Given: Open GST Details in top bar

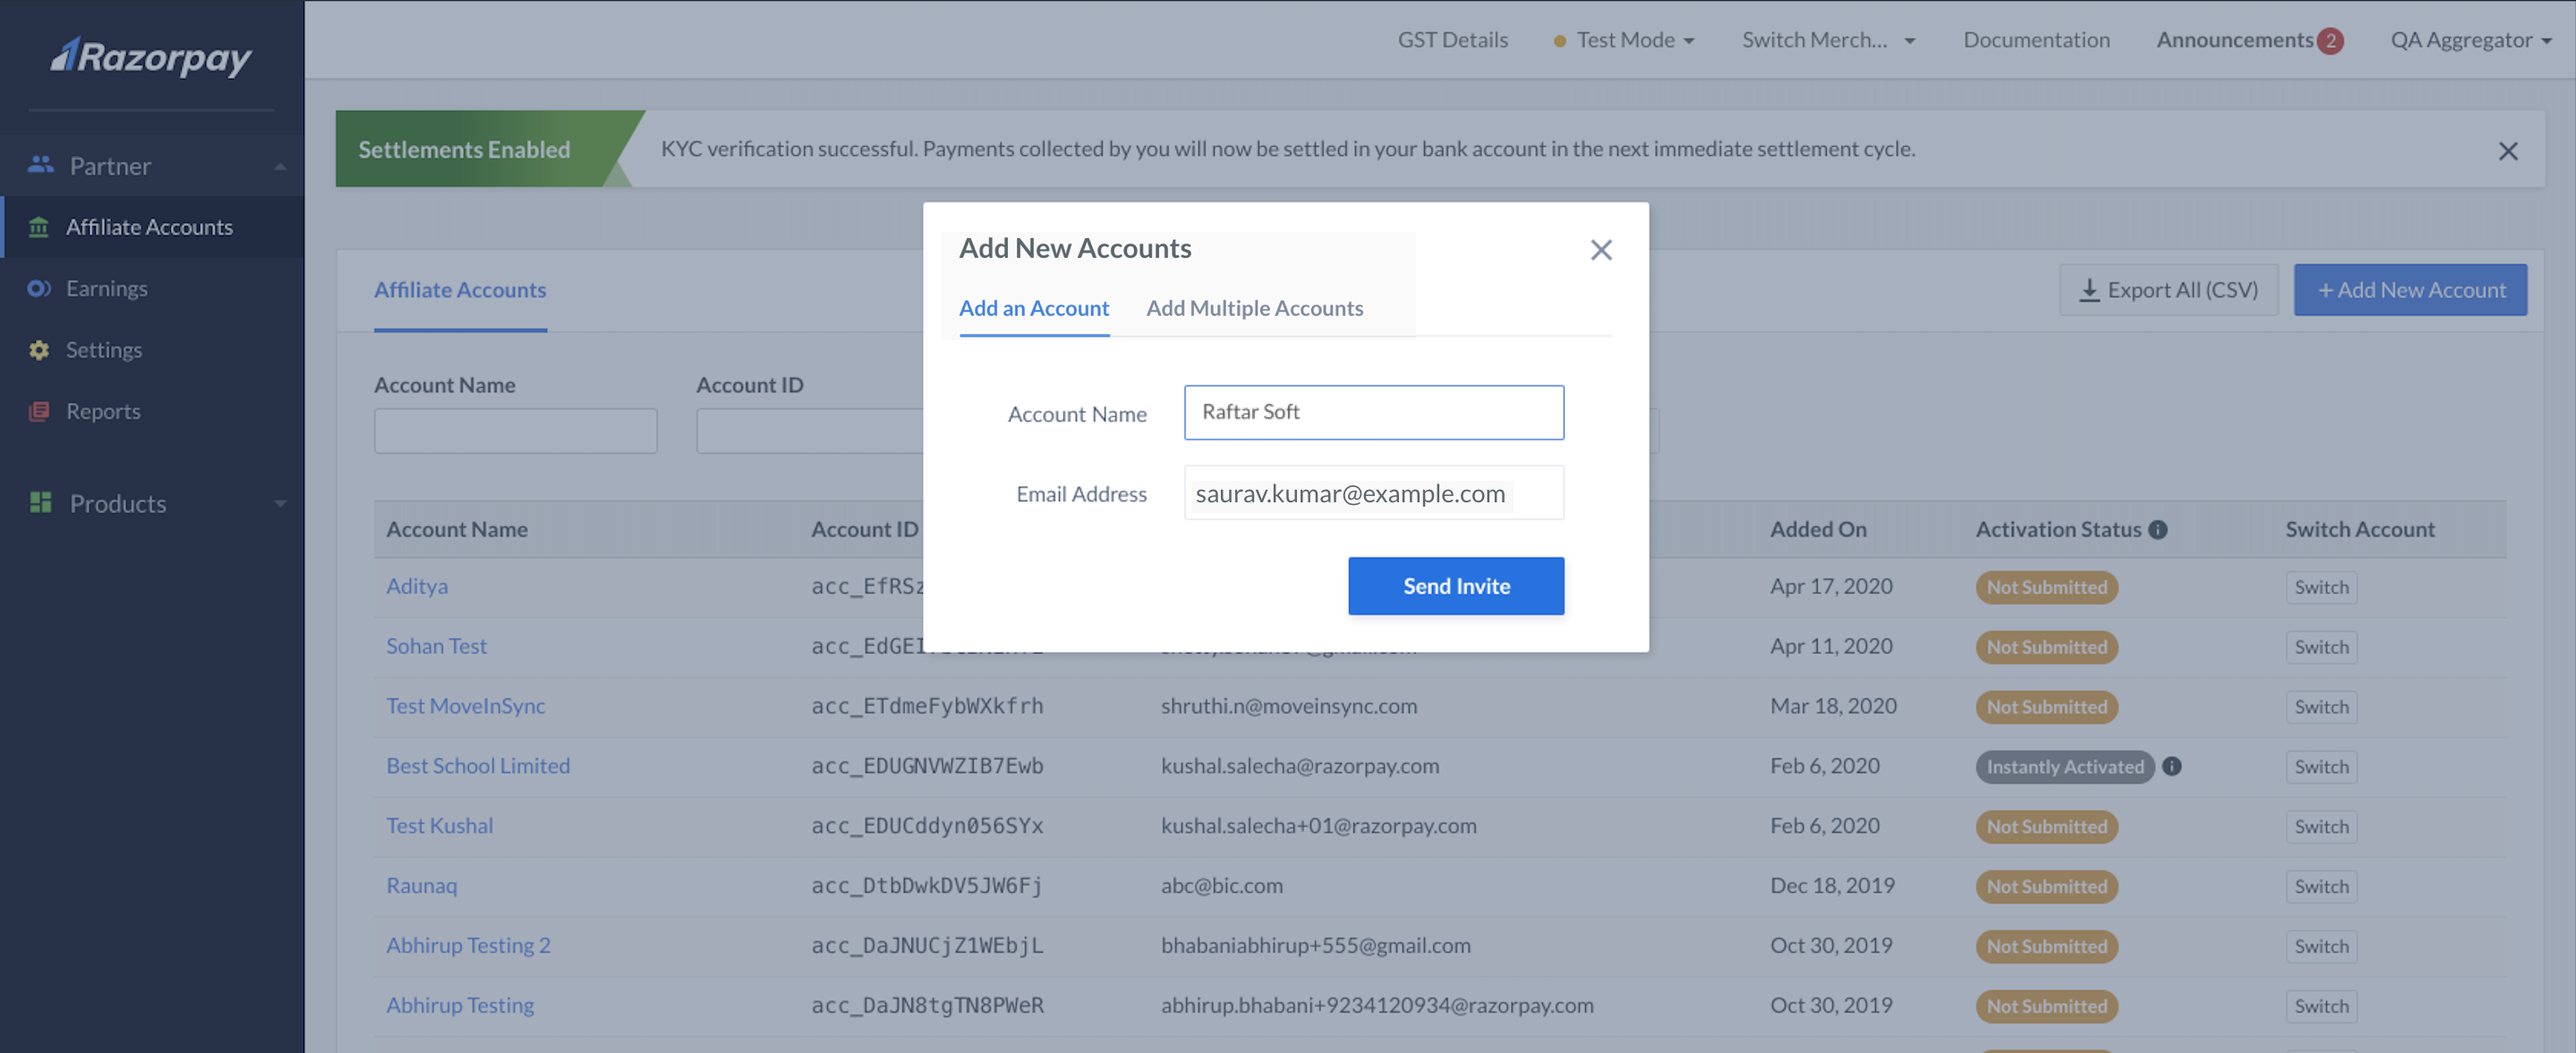Looking at the screenshot, I should tap(1452, 40).
